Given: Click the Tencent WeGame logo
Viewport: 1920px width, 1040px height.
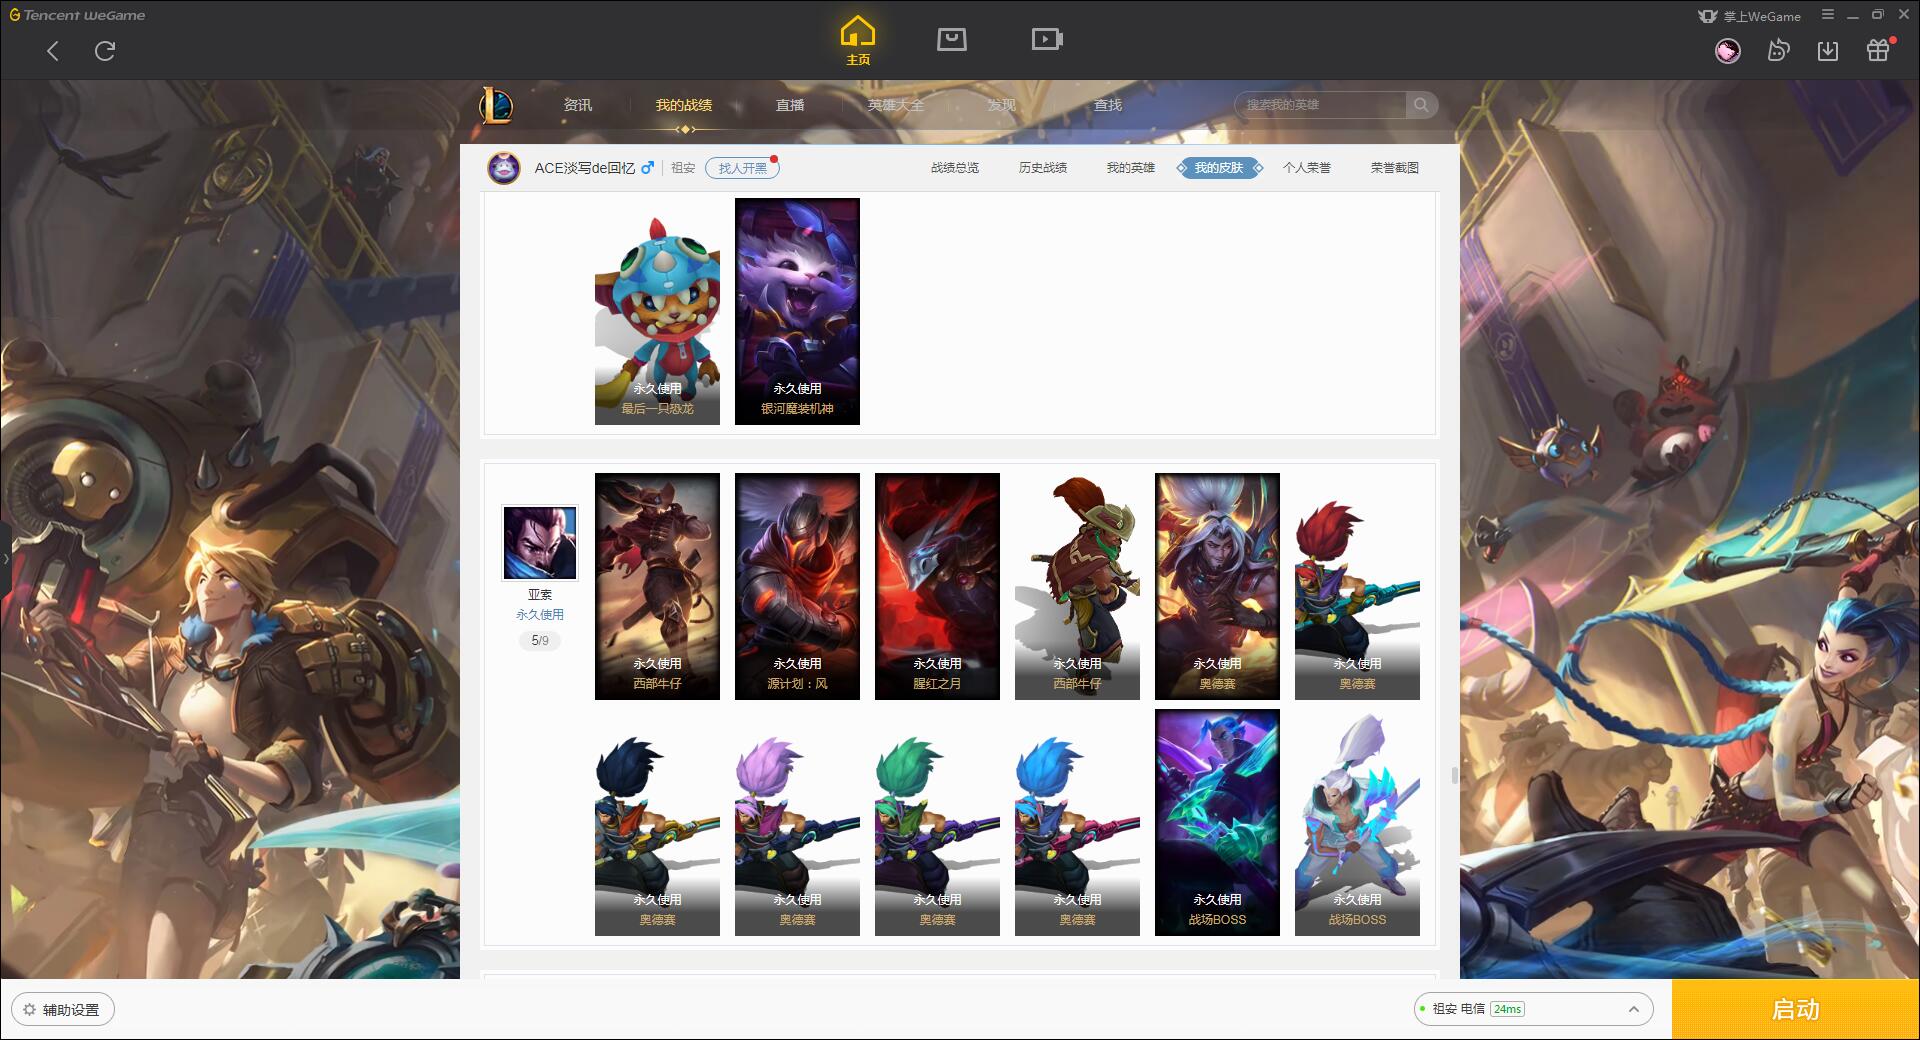Looking at the screenshot, I should pos(78,15).
